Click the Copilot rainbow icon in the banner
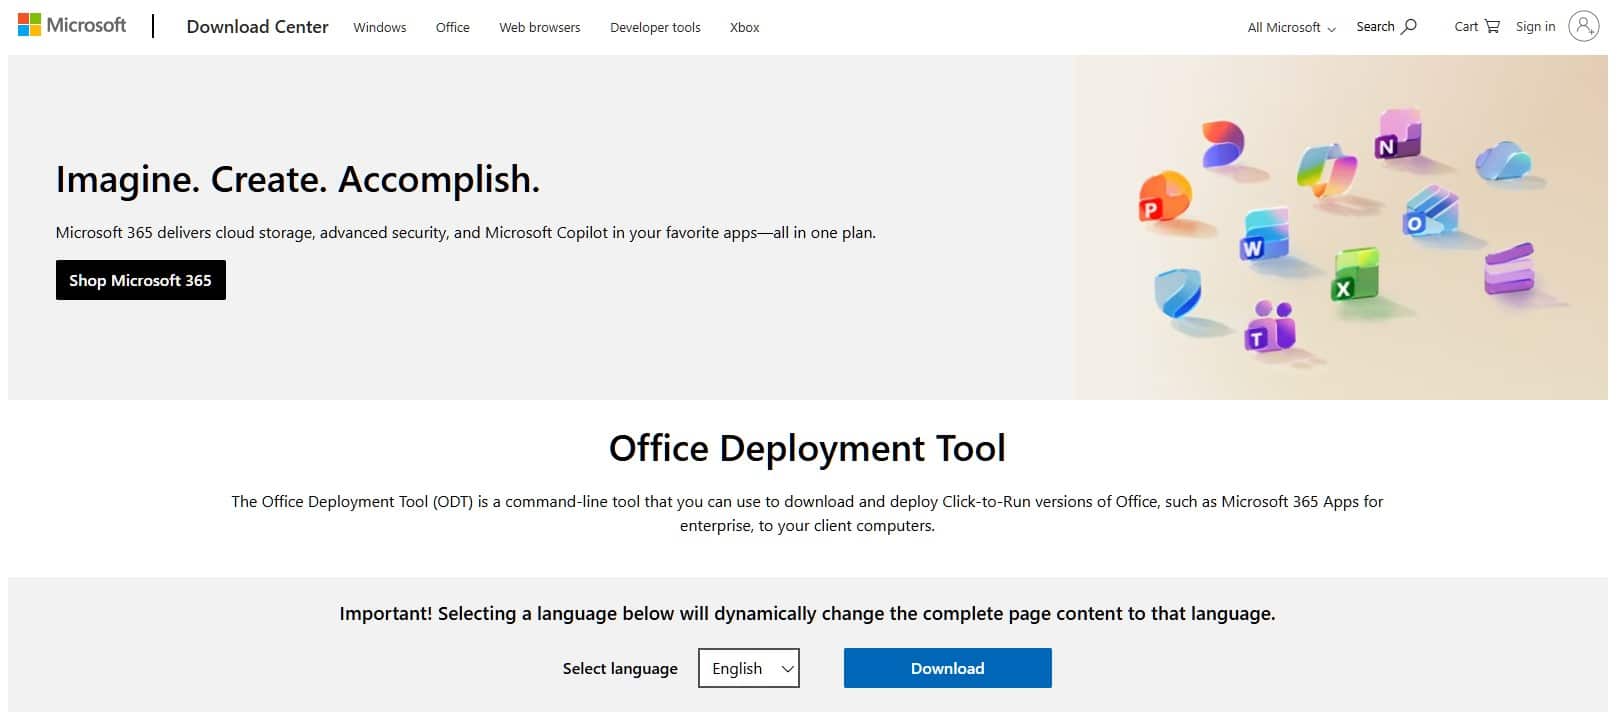 pyautogui.click(x=1326, y=169)
